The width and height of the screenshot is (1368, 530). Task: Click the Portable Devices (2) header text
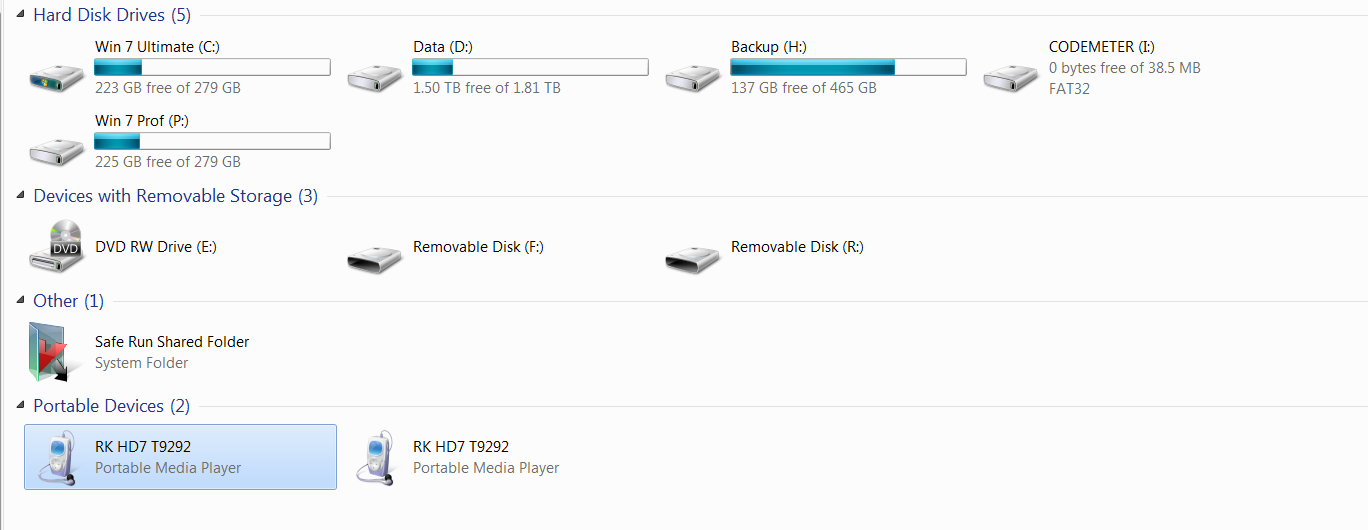pos(110,406)
